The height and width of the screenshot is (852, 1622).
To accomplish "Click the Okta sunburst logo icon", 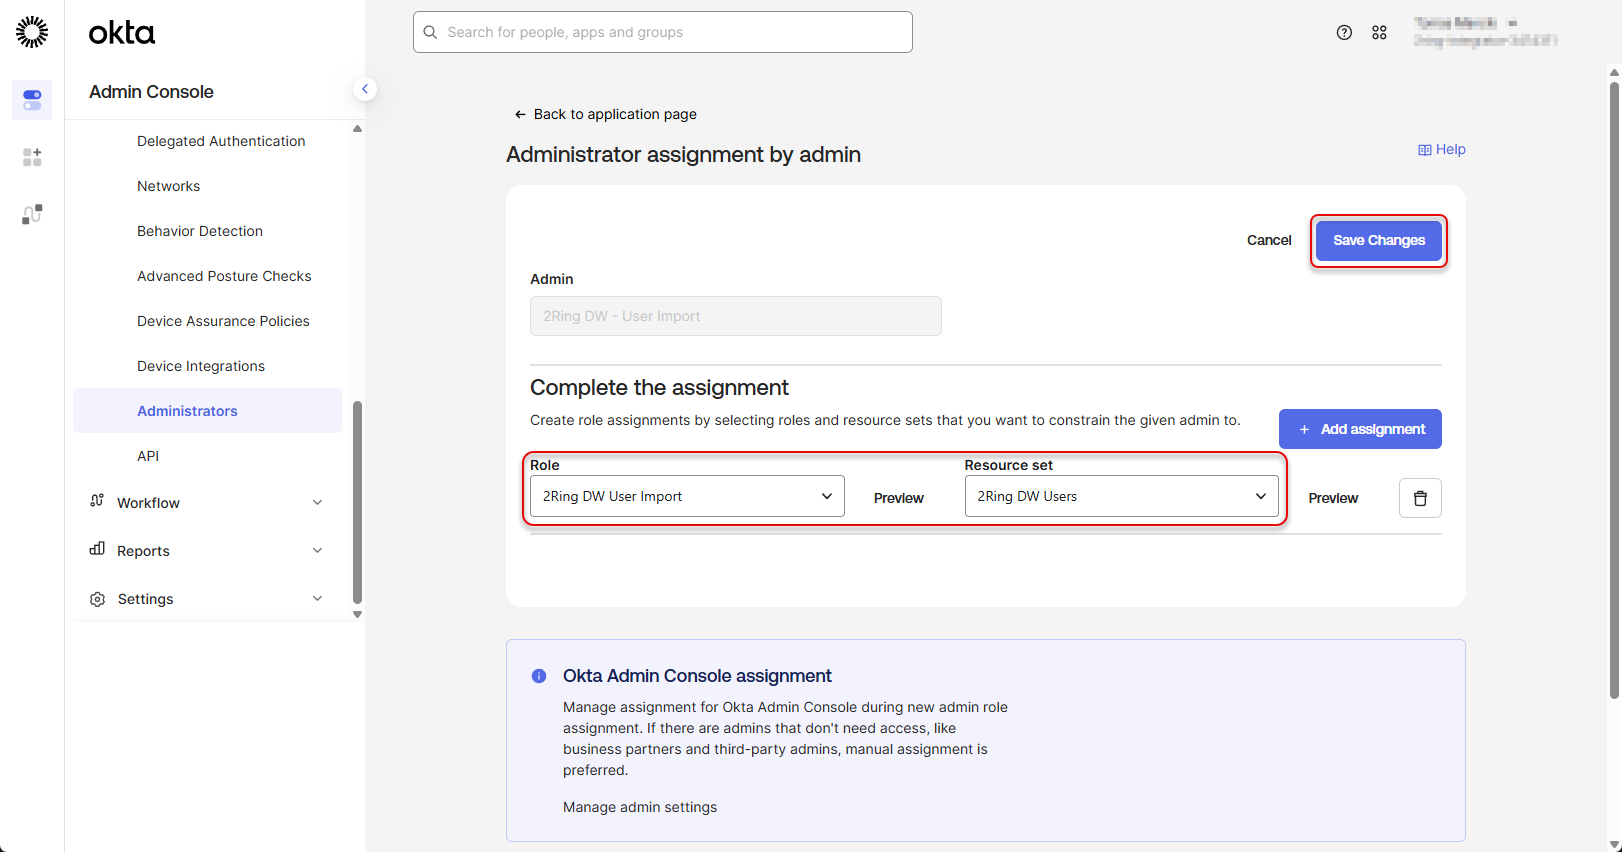I will (x=32, y=32).
